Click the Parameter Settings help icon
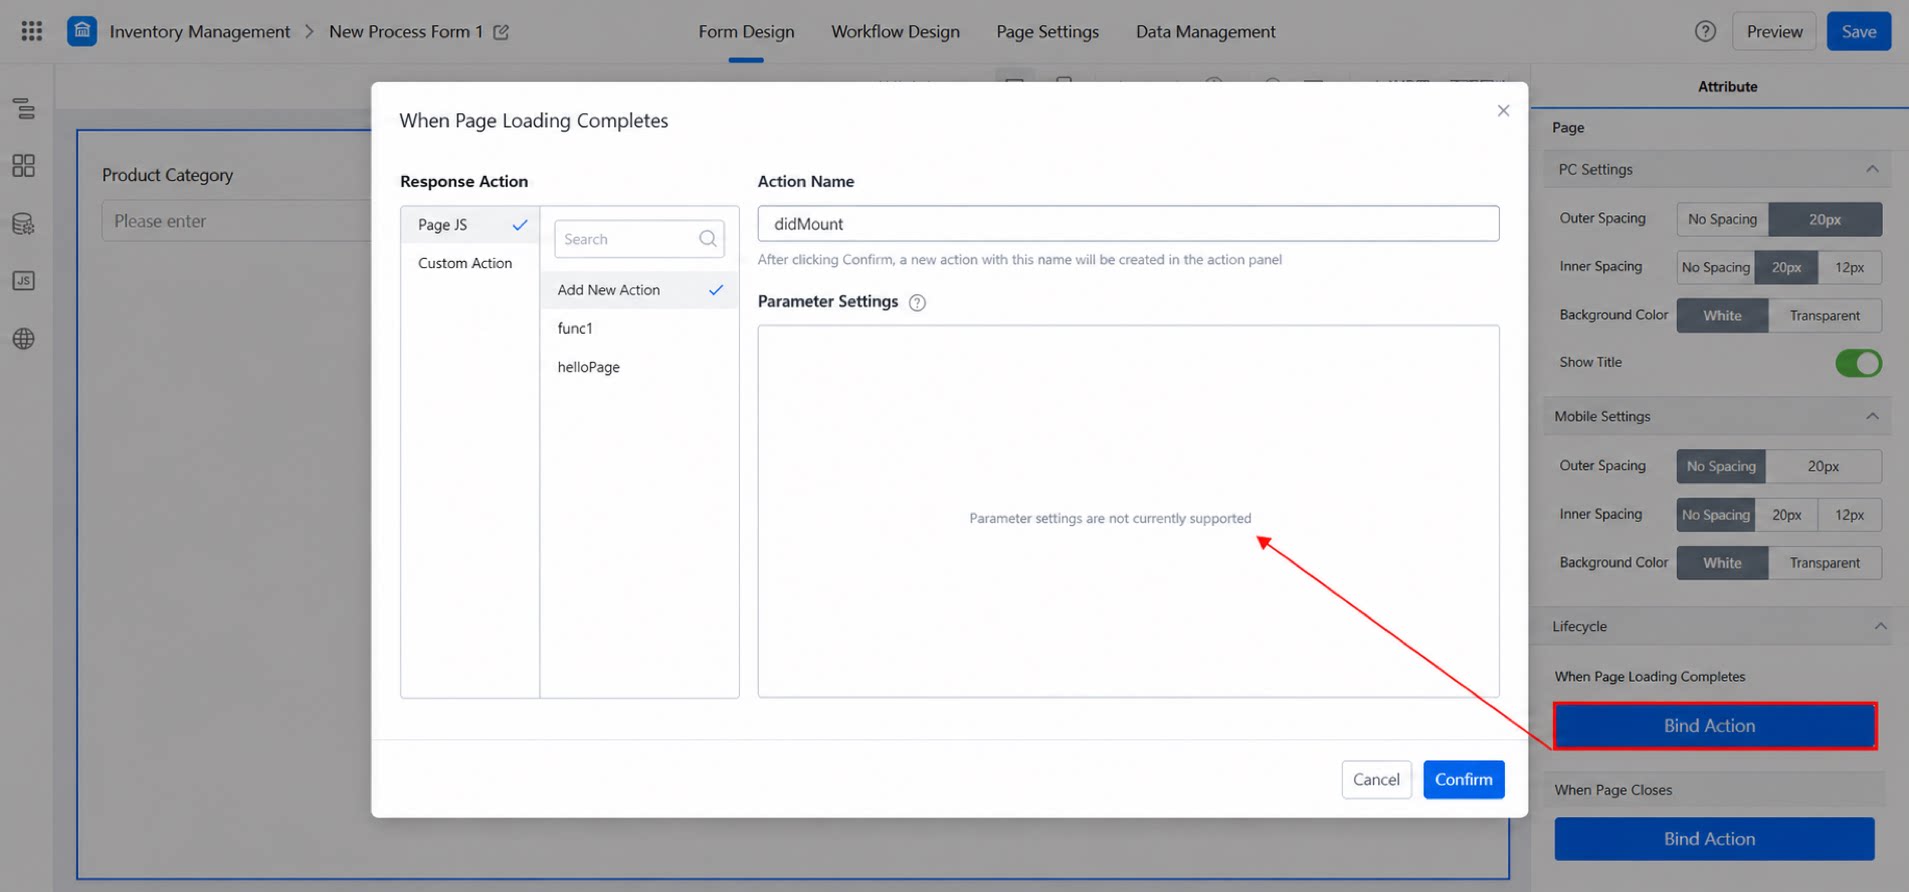 point(917,302)
